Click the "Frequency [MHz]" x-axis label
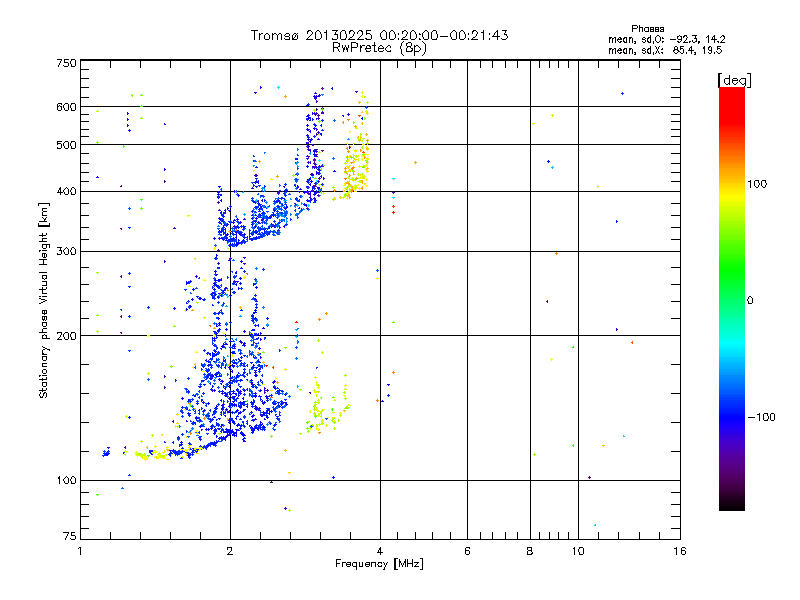 pos(379,564)
